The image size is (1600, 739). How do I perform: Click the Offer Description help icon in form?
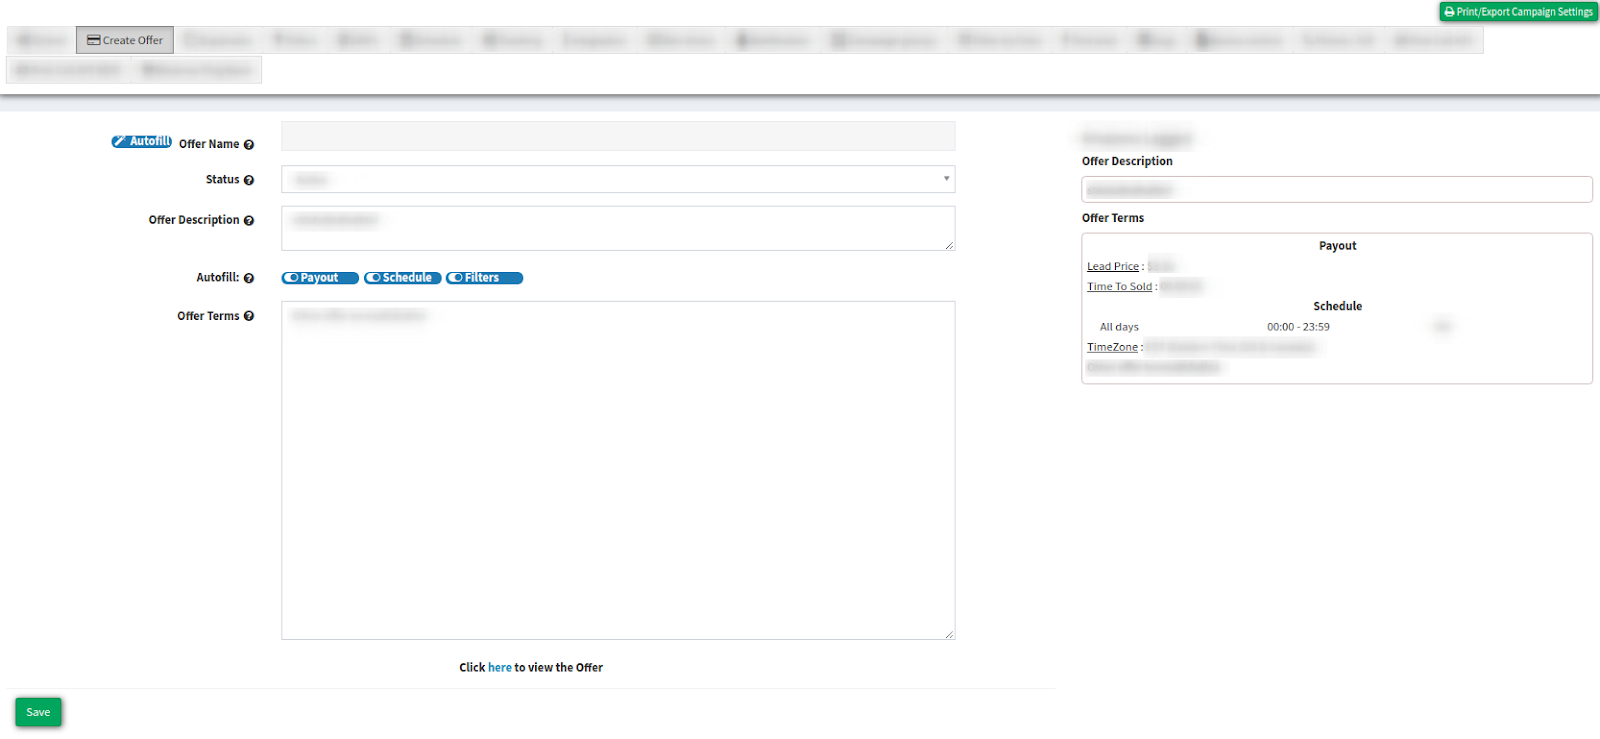(x=249, y=221)
